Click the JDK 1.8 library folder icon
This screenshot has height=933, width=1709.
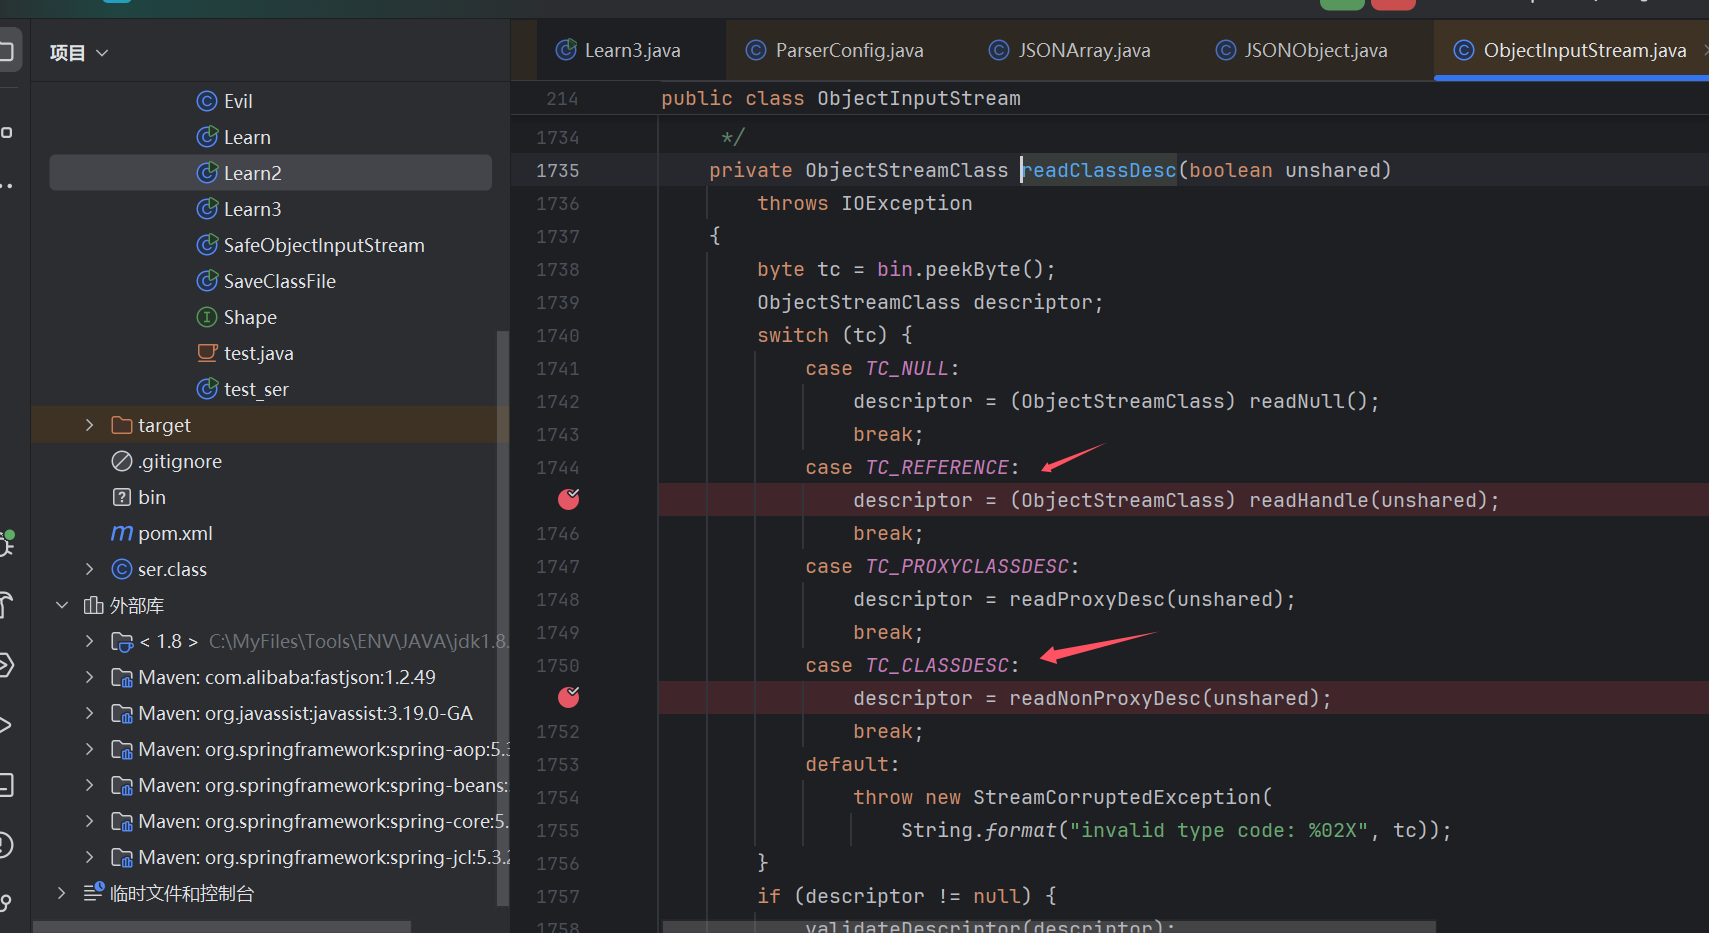click(122, 641)
